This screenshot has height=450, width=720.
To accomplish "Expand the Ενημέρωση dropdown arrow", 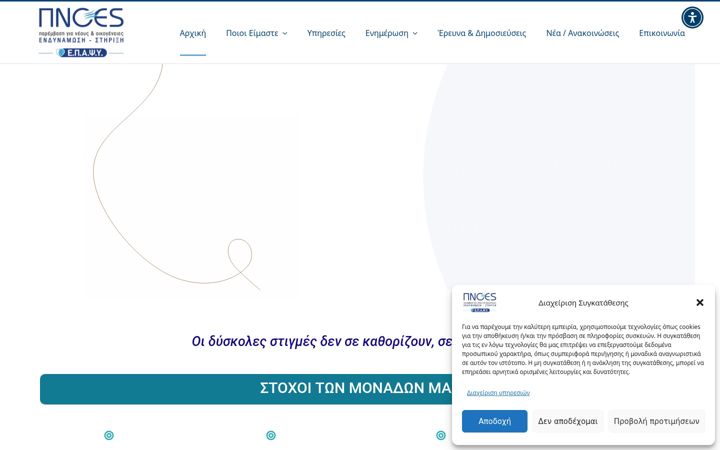I will 415,34.
